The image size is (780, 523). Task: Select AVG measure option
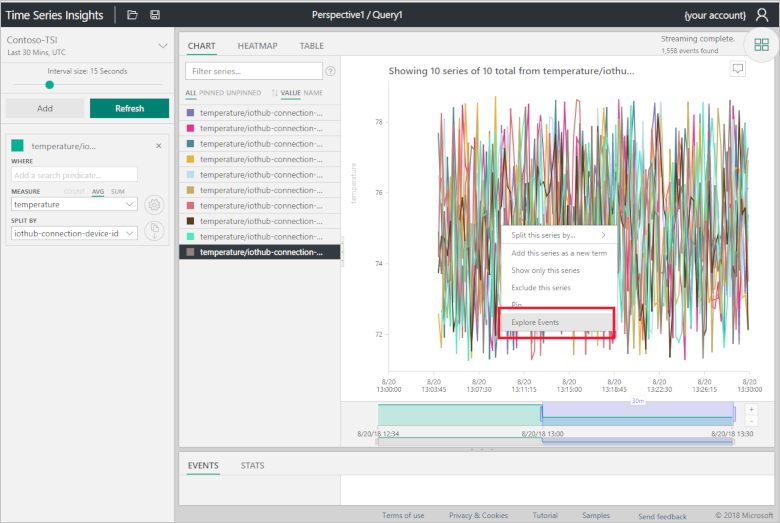98,192
